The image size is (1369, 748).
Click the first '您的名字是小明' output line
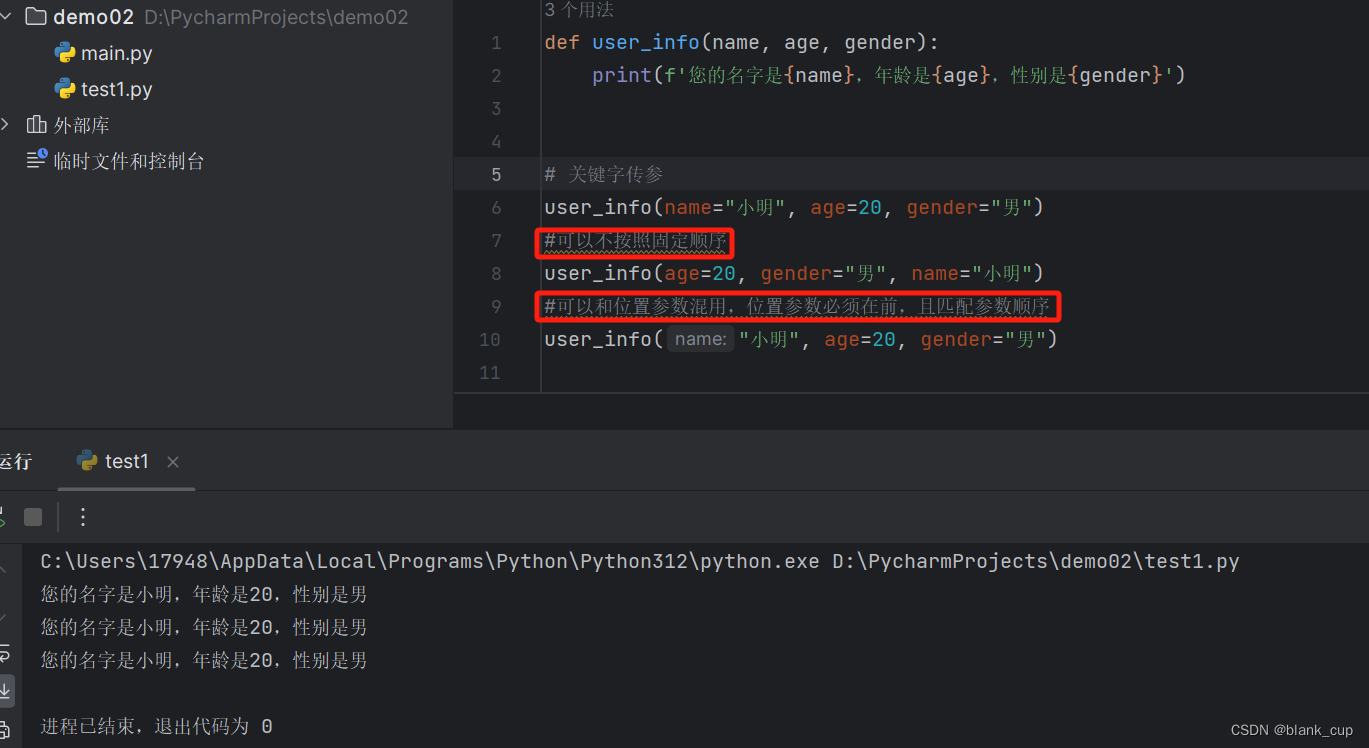[x=204, y=595]
